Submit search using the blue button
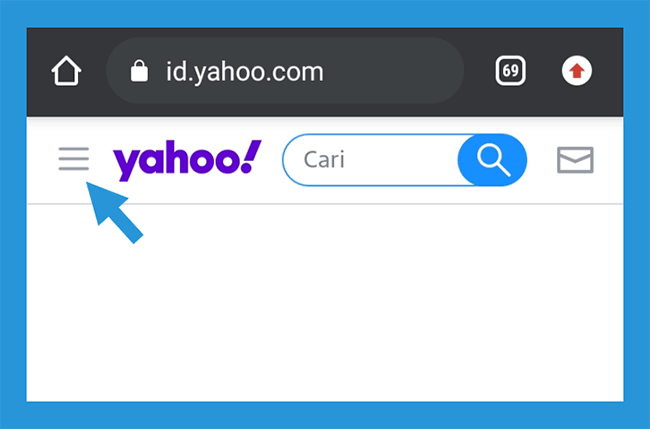The height and width of the screenshot is (429, 650). point(492,160)
